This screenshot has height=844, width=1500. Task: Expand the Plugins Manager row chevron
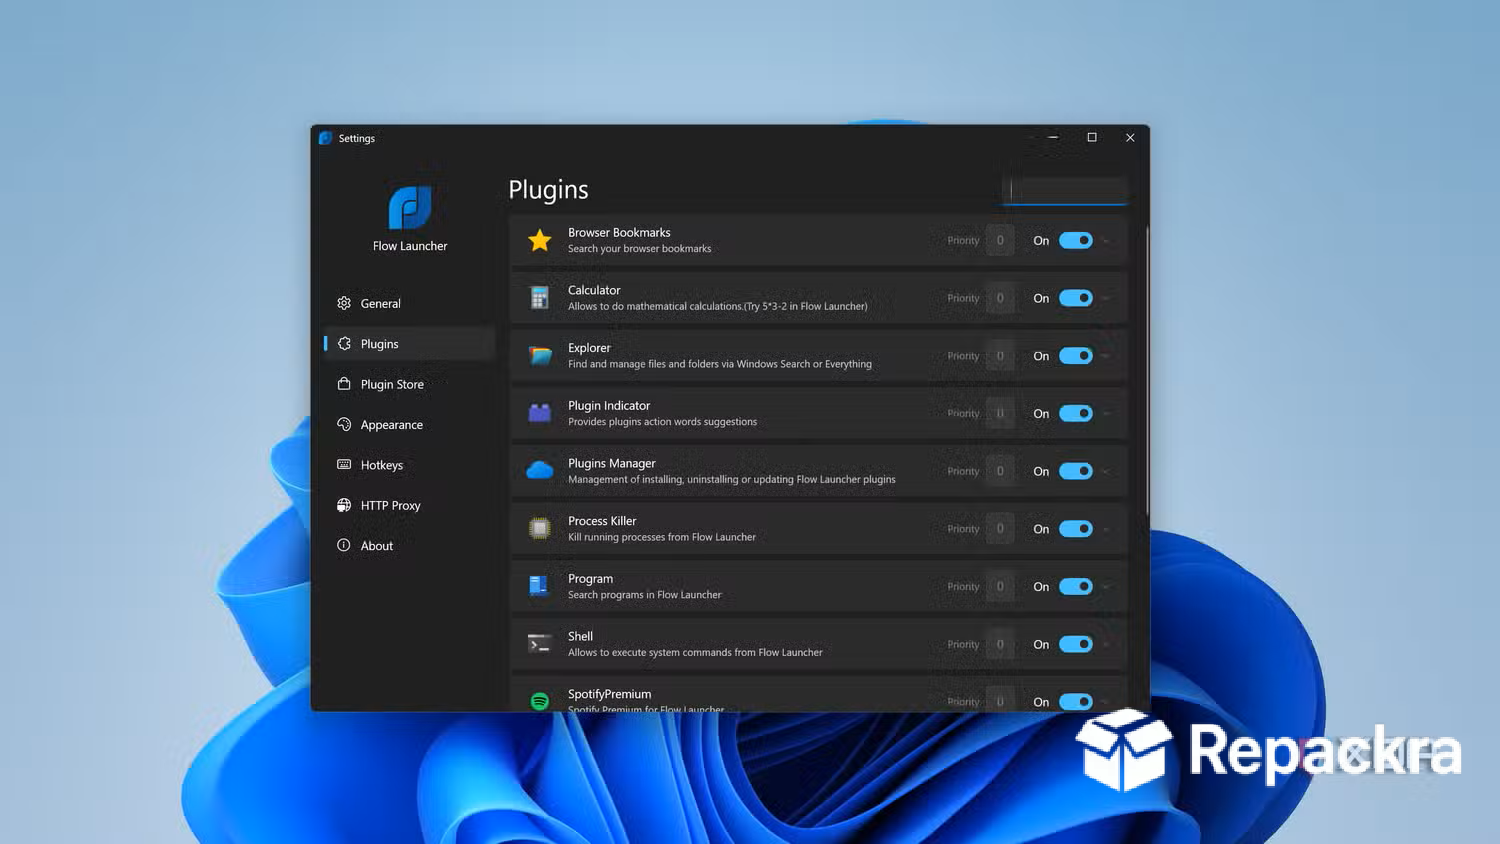pos(1107,472)
